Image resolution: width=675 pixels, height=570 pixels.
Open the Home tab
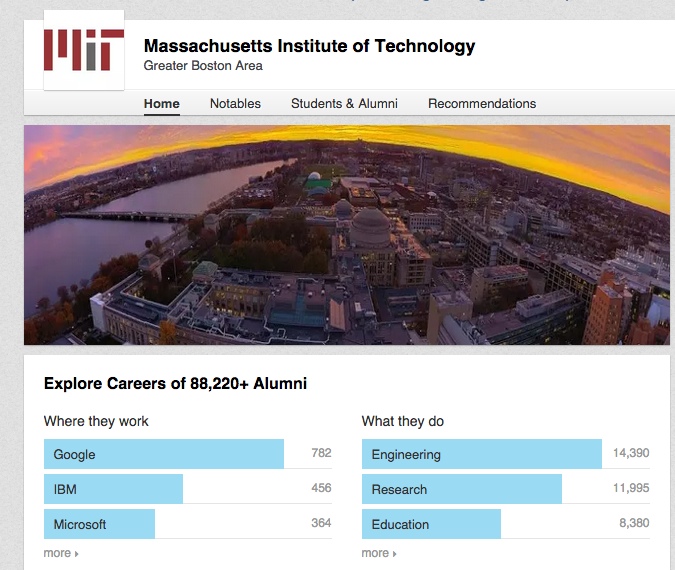pos(161,103)
